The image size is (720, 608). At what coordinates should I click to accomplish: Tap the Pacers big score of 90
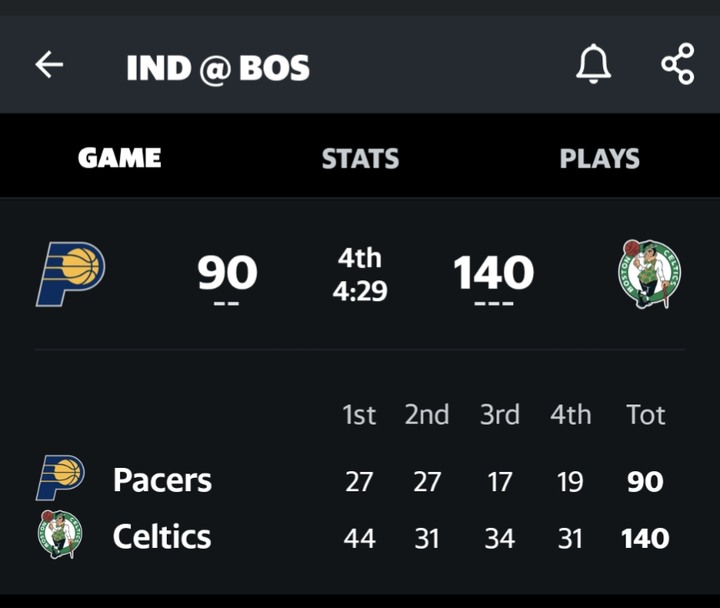(227, 273)
